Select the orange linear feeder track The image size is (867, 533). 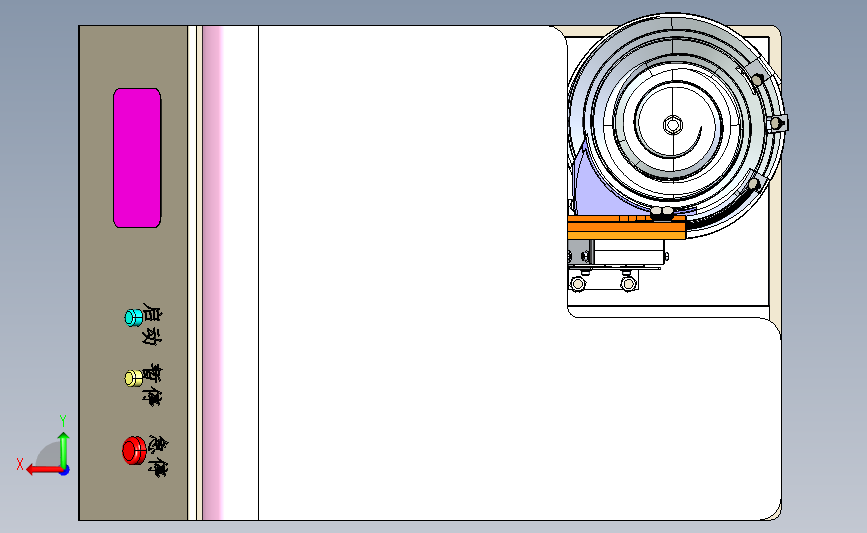(626, 227)
